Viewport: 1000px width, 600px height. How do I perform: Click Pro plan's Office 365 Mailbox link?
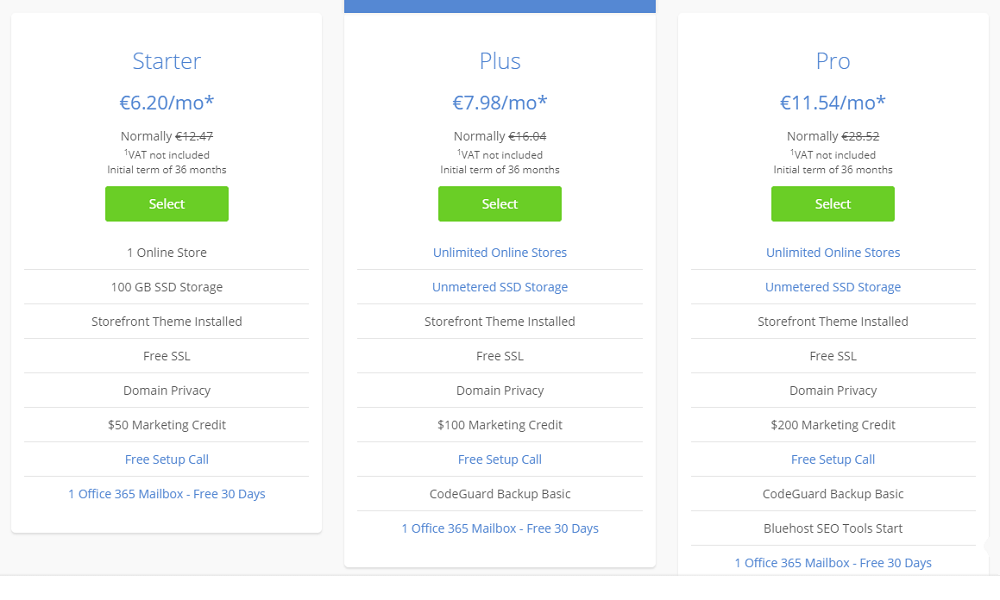[x=833, y=563]
